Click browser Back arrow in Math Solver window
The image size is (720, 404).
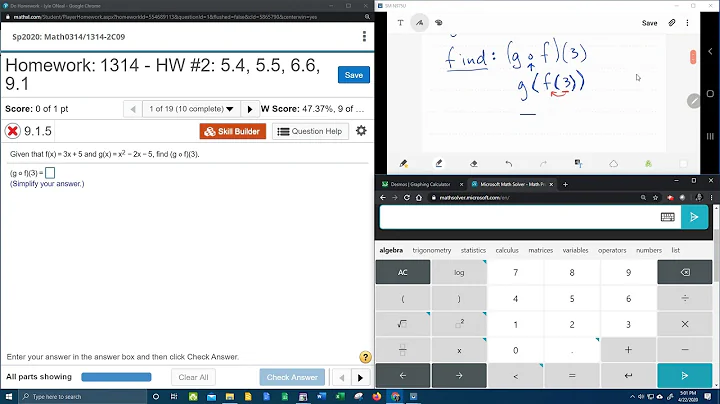[383, 197]
